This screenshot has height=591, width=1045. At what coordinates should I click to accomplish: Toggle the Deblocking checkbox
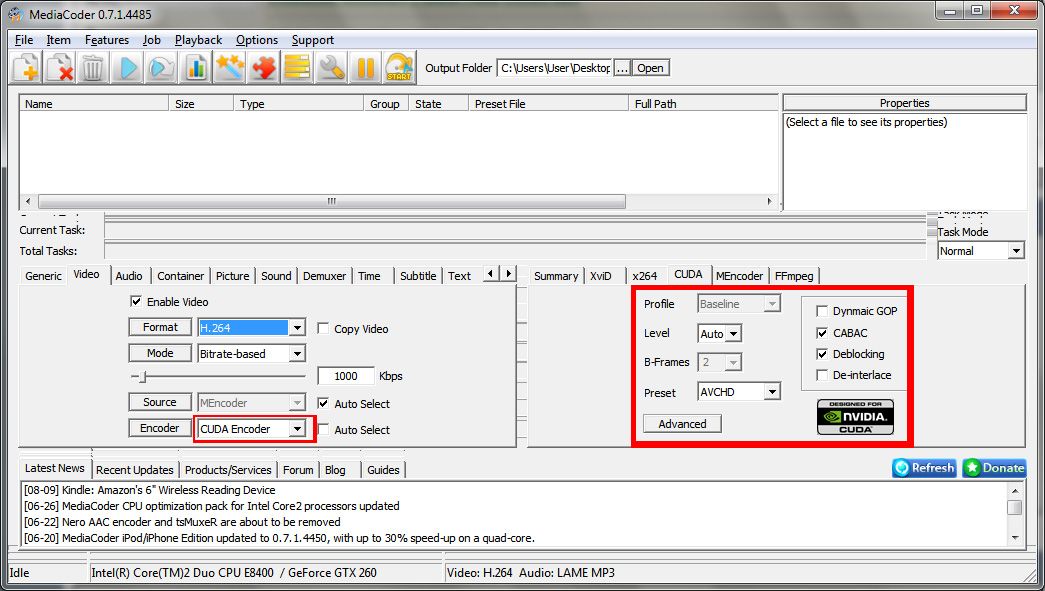[822, 354]
